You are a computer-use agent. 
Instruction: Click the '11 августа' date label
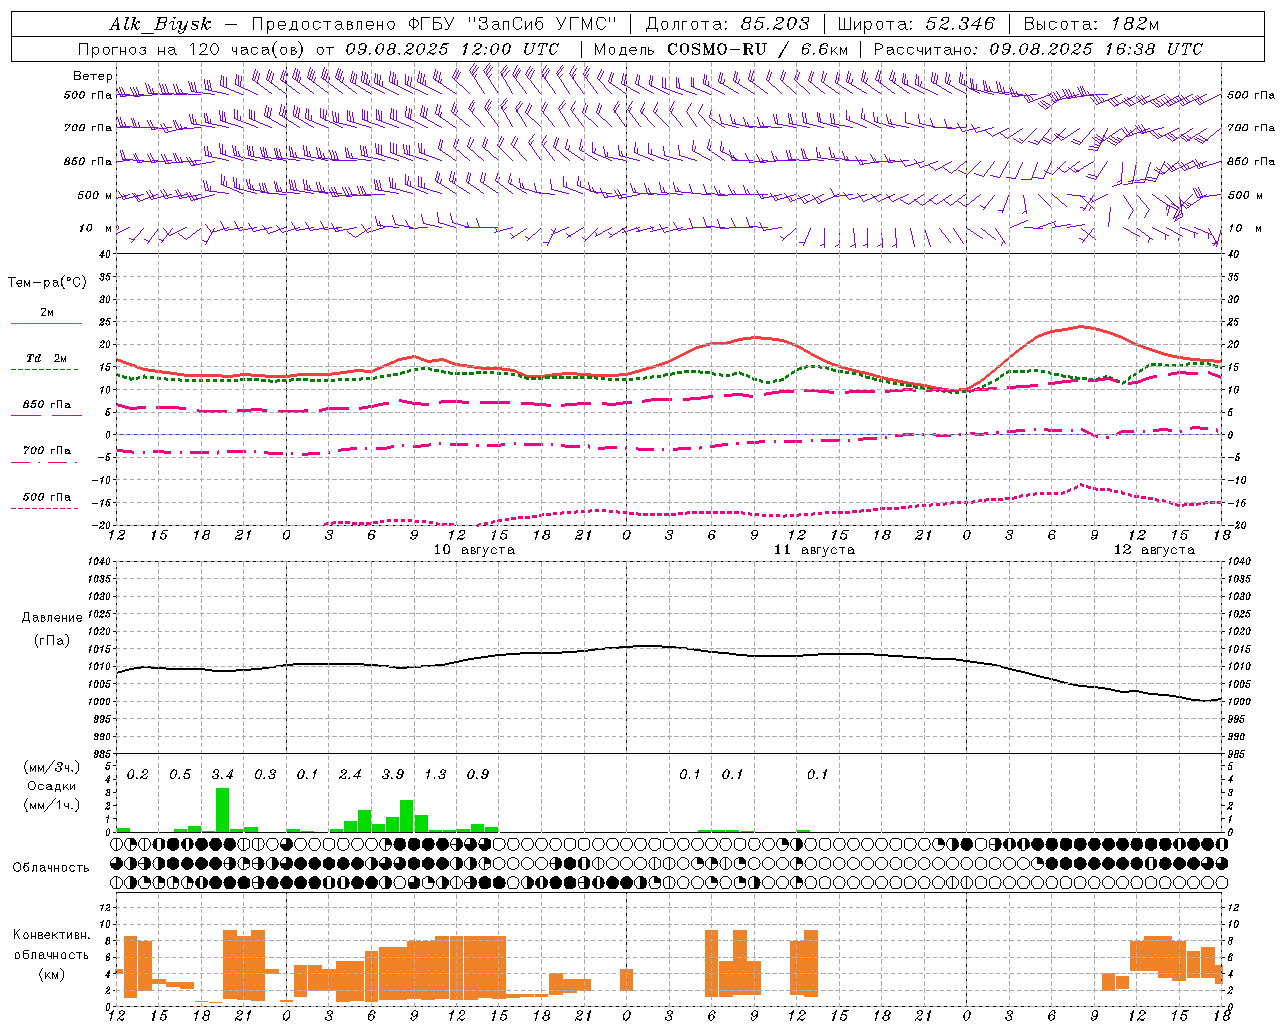click(814, 550)
